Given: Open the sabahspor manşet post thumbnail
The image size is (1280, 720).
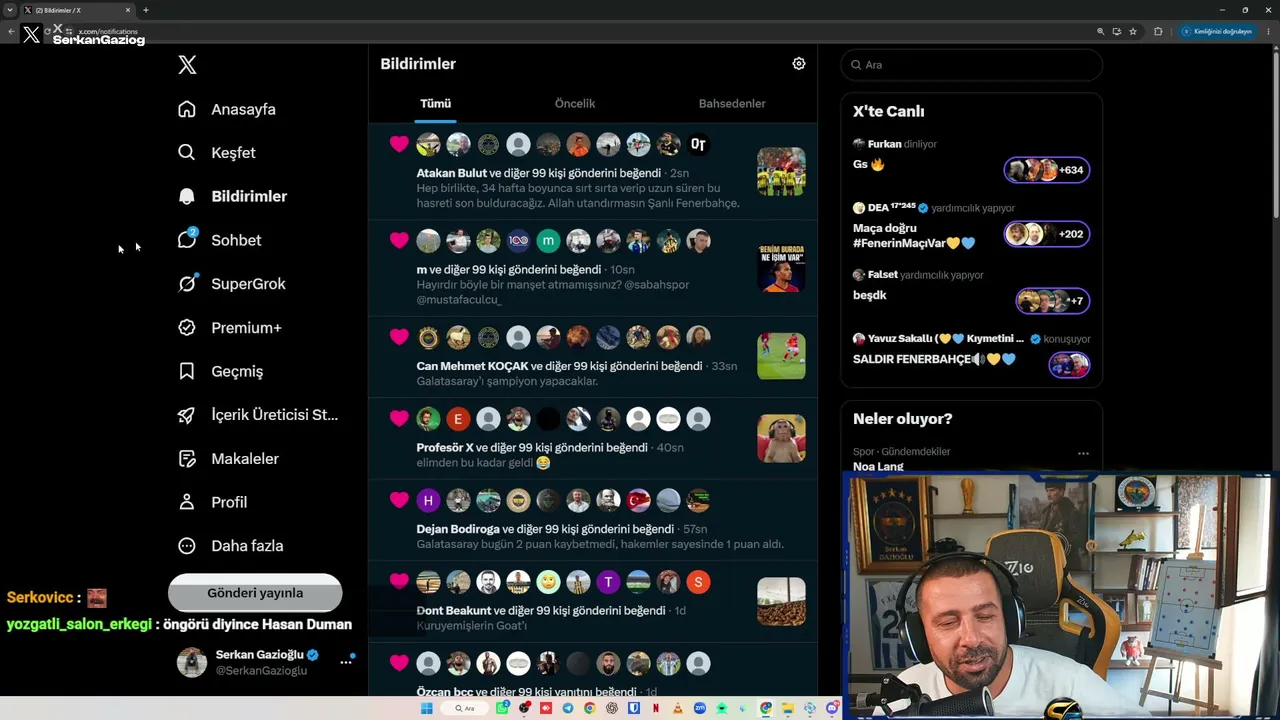Looking at the screenshot, I should (781, 268).
